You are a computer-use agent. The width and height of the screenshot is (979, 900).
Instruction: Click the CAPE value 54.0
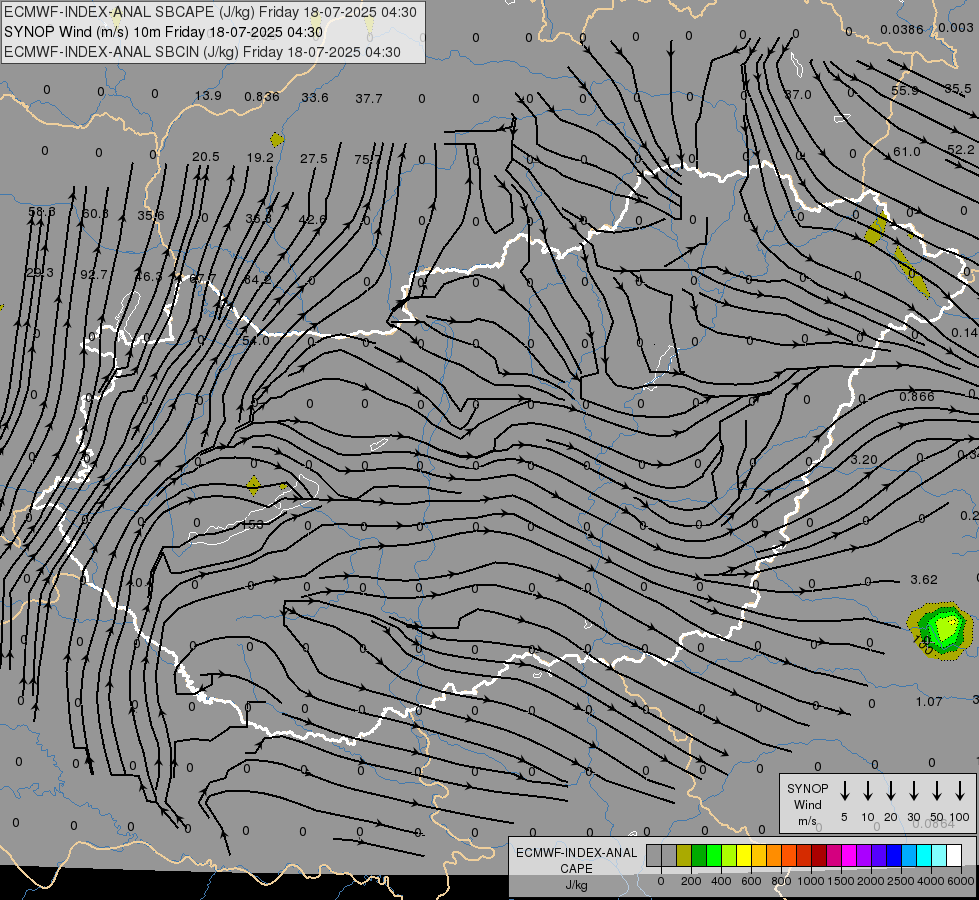(255, 340)
